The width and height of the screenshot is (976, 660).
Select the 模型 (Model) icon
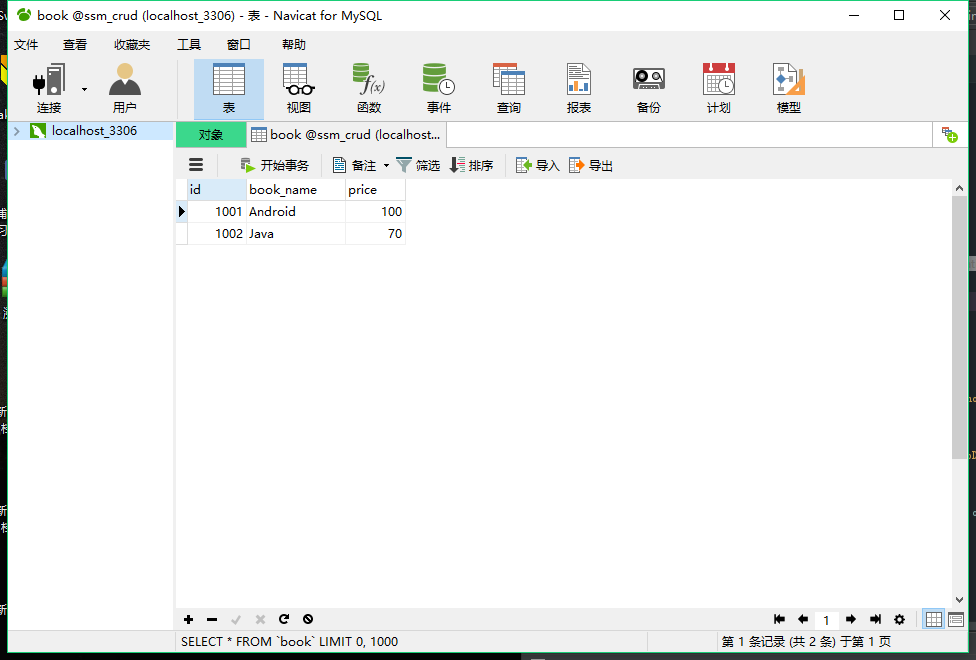[x=788, y=89]
